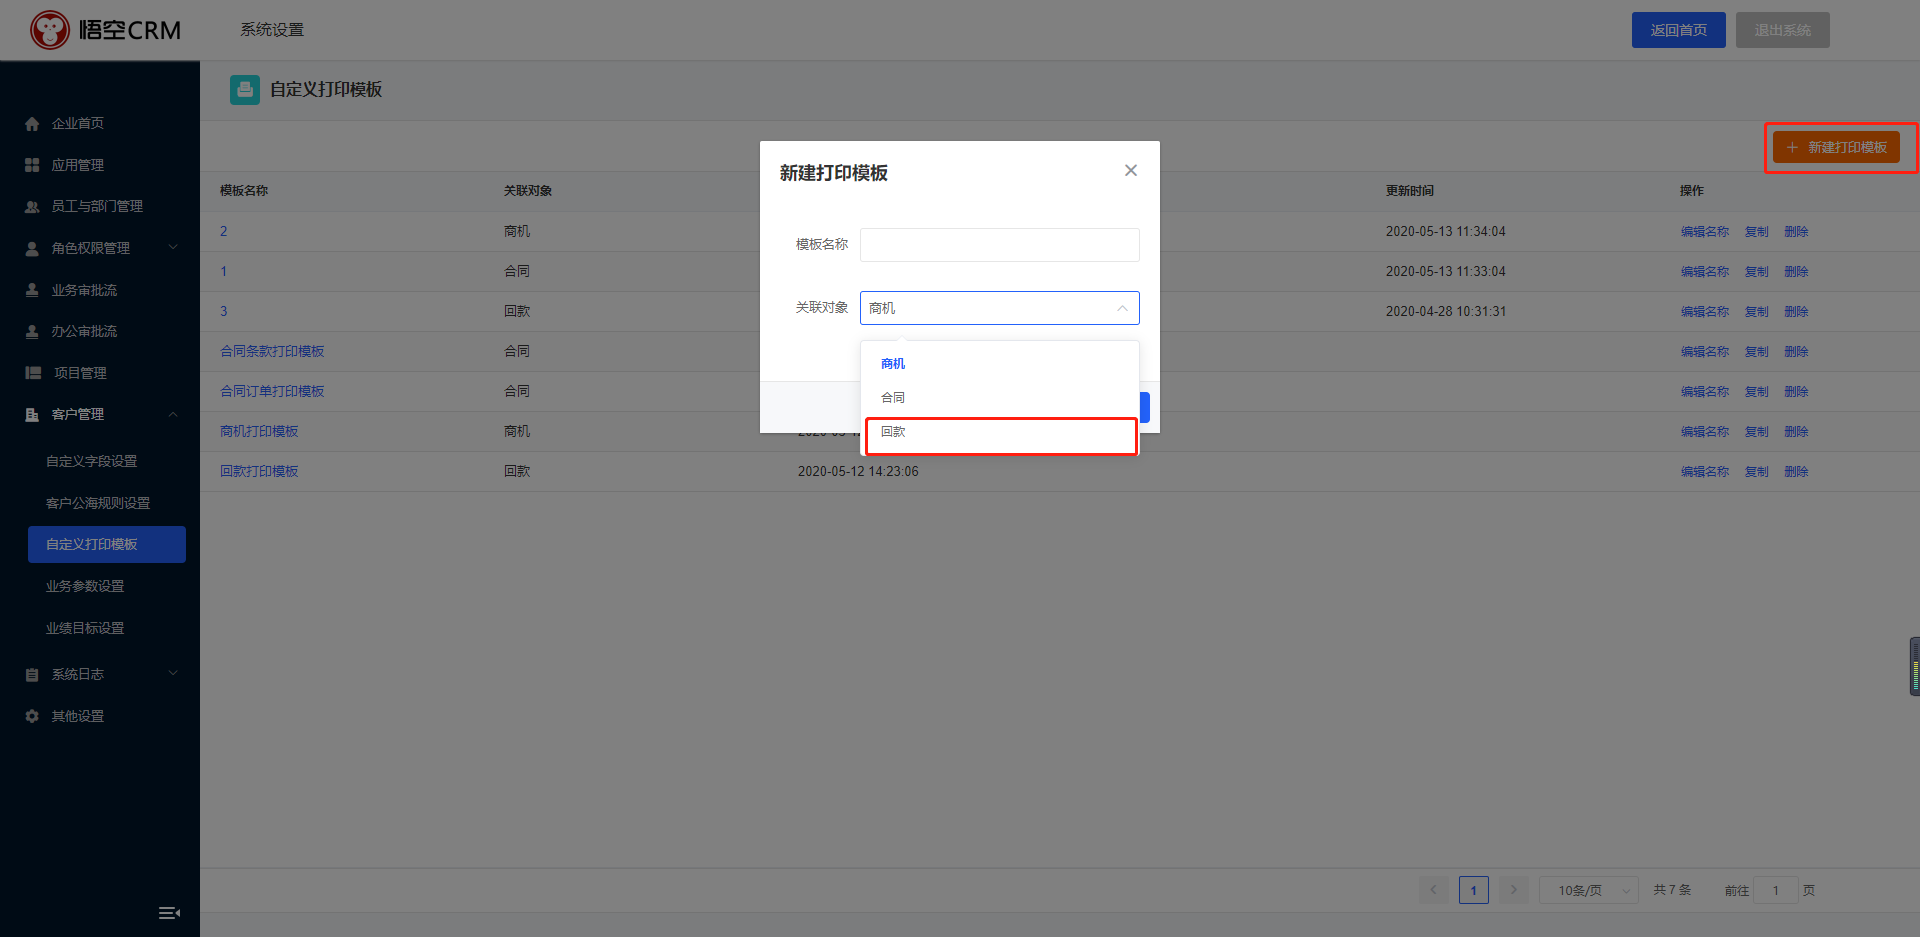Click 复制 for 回款打印模板

coord(1757,472)
